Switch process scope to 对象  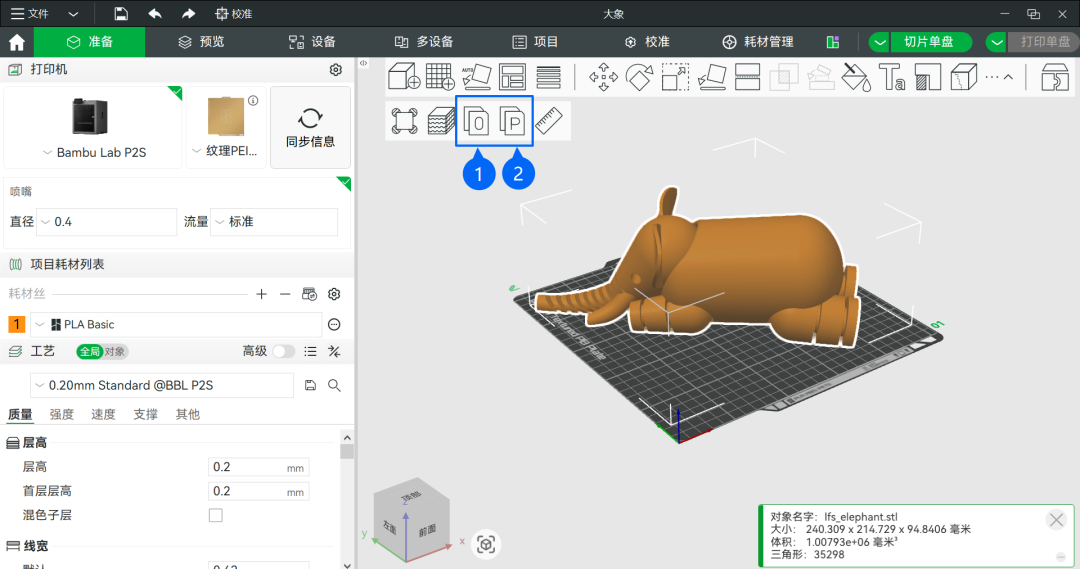point(115,351)
